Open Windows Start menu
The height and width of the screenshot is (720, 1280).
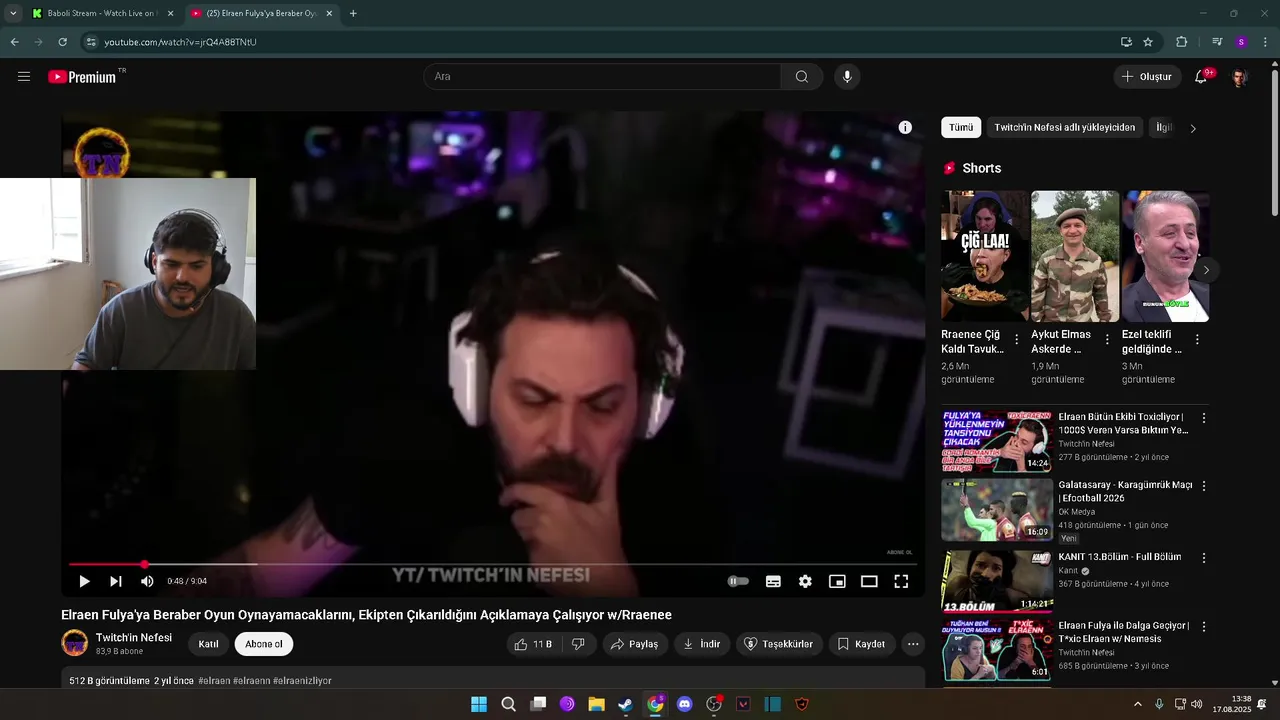(x=479, y=704)
